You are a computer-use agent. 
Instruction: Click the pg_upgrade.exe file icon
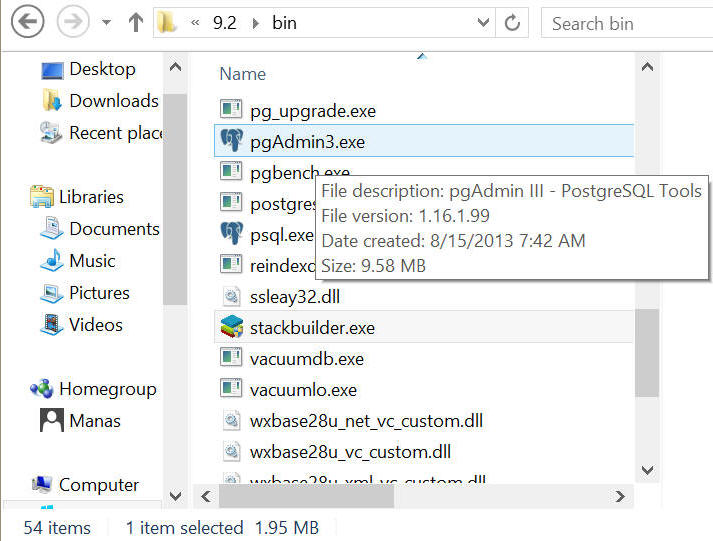click(231, 109)
